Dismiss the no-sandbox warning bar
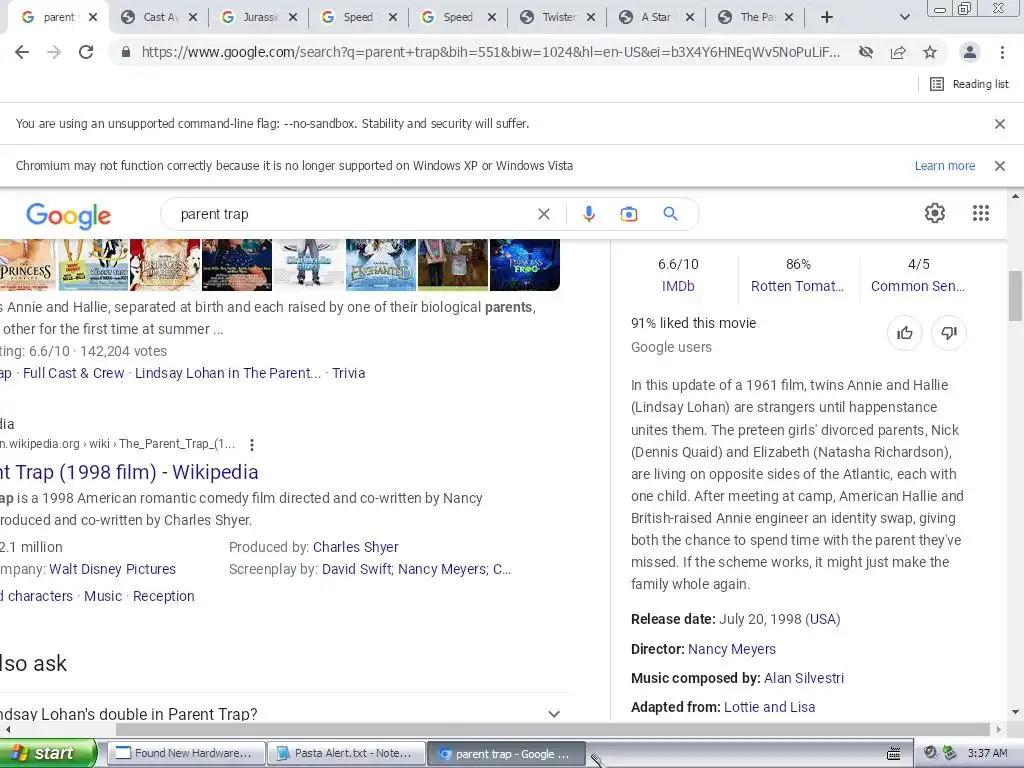This screenshot has width=1024, height=768. (x=999, y=123)
